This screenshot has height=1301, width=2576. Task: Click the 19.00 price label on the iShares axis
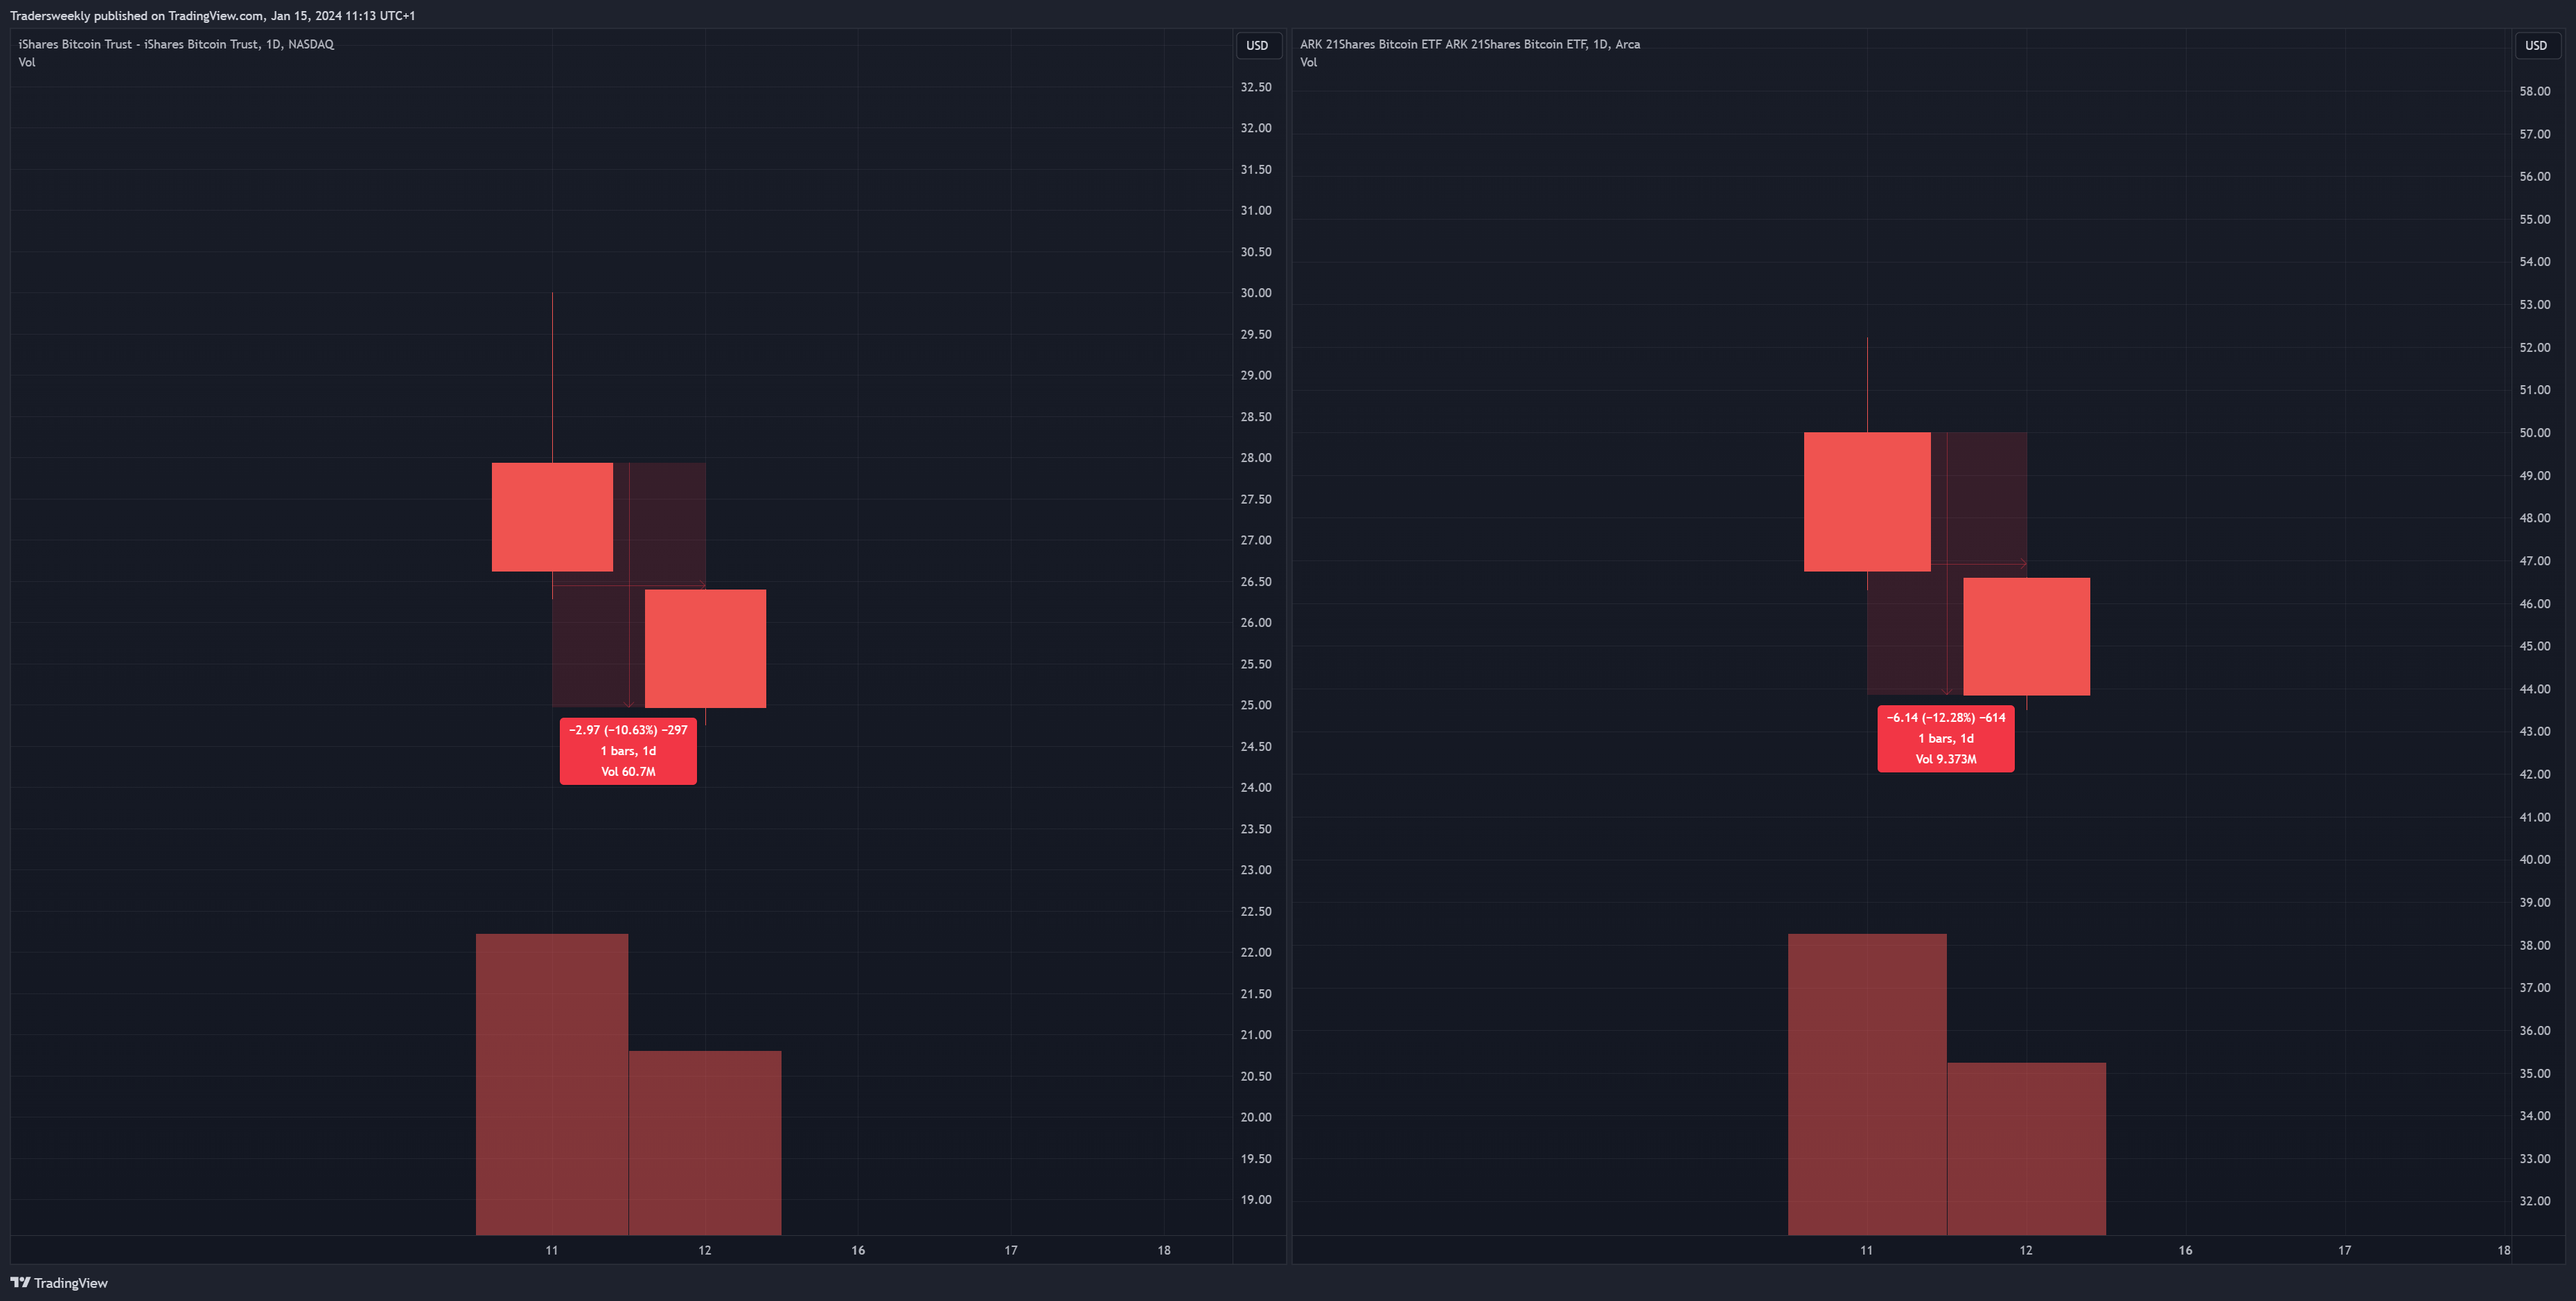coord(1256,1200)
